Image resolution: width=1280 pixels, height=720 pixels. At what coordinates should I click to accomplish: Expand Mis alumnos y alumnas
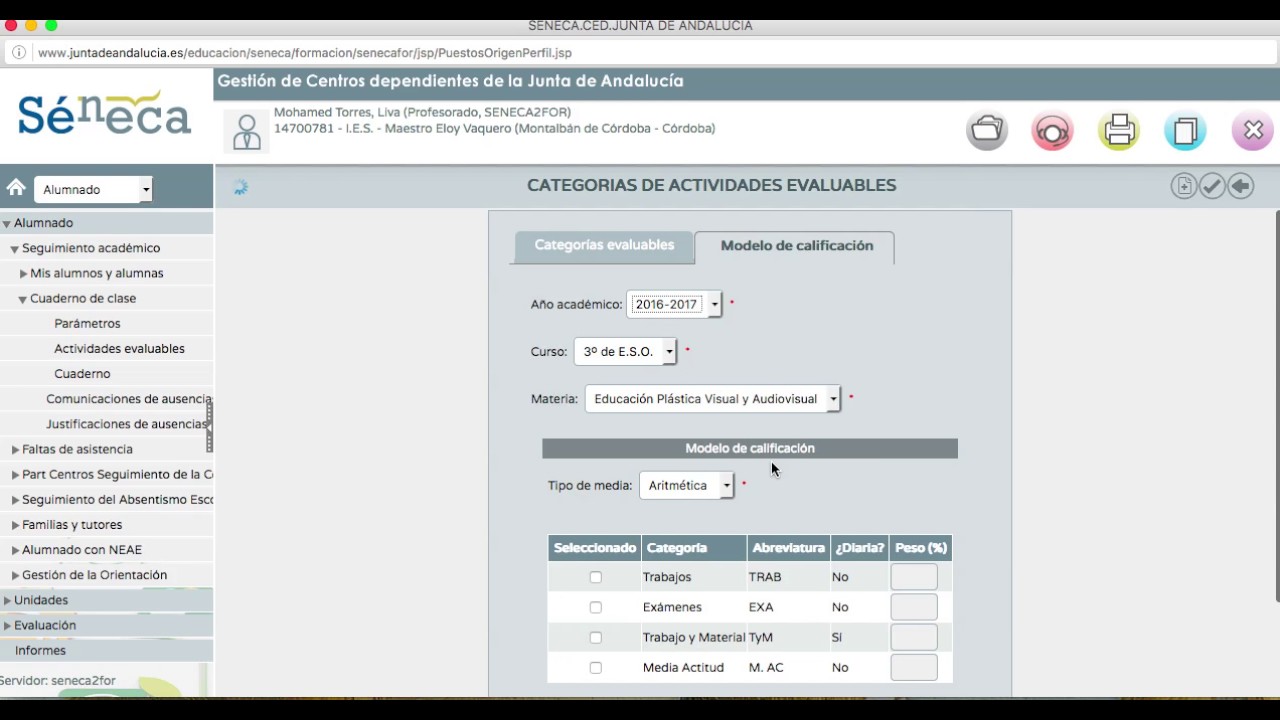coord(24,273)
